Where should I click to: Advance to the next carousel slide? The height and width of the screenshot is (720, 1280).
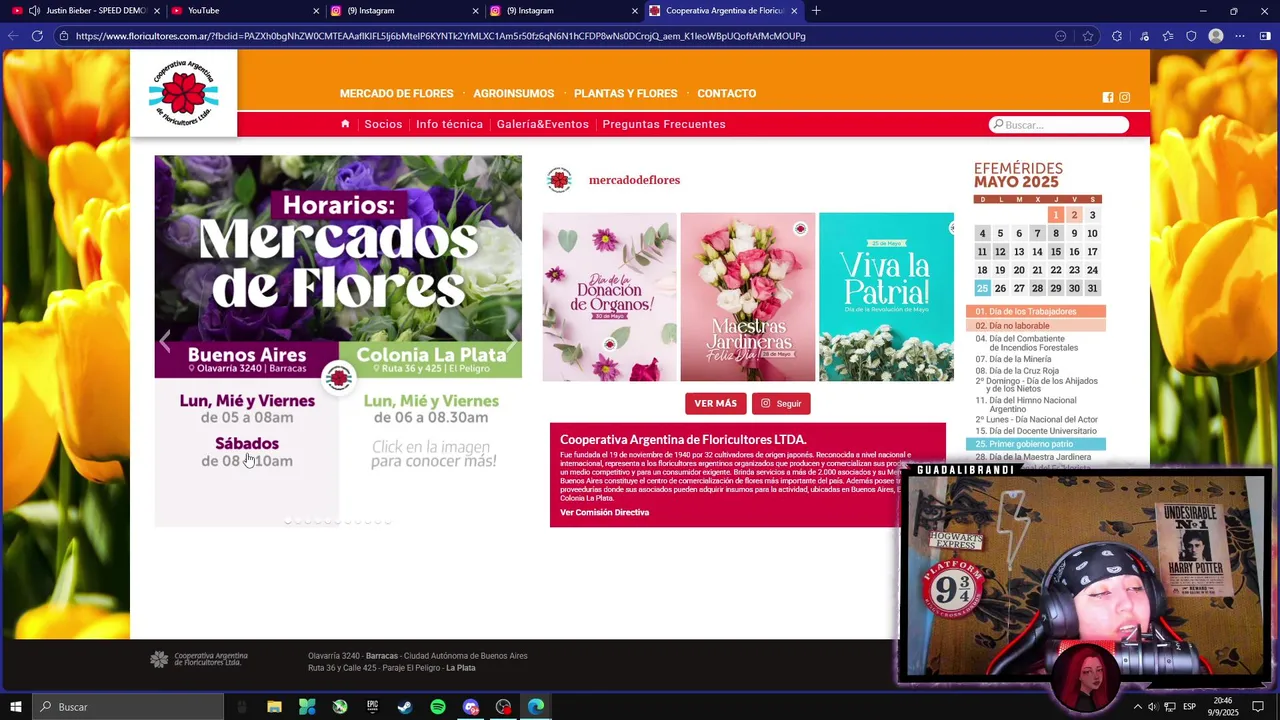(510, 341)
